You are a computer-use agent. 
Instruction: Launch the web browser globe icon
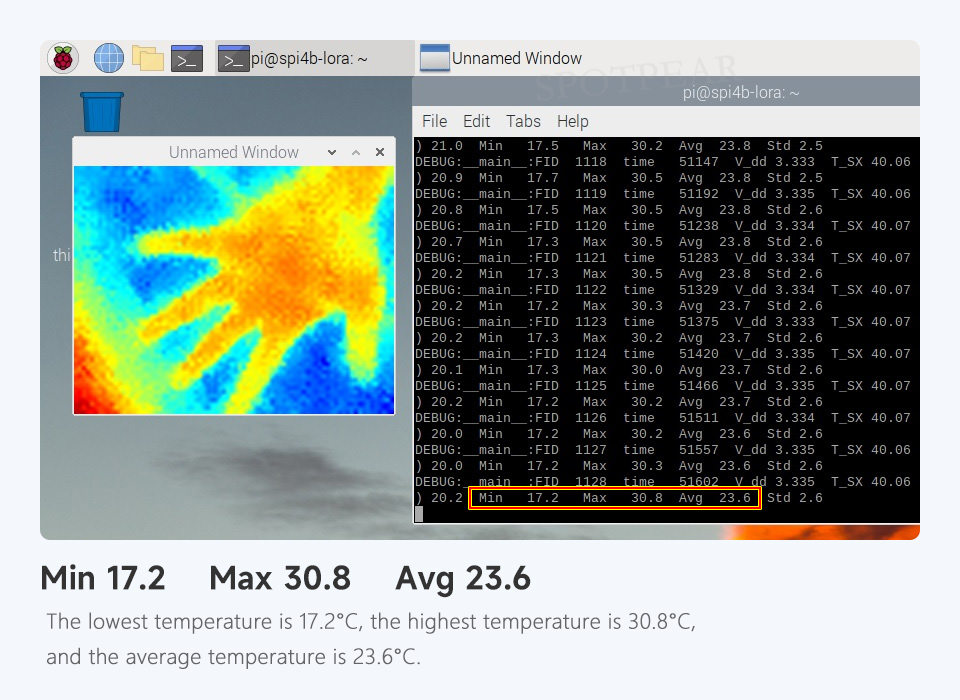(108, 58)
